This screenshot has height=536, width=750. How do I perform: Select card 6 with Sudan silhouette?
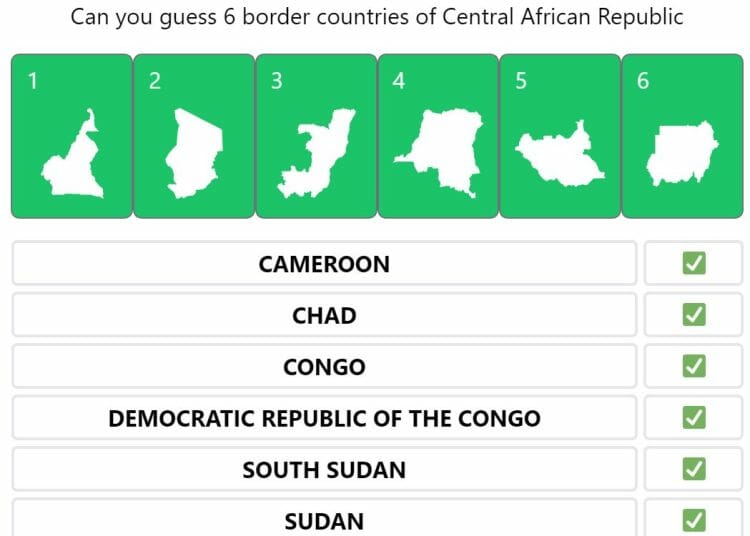[x=683, y=136]
